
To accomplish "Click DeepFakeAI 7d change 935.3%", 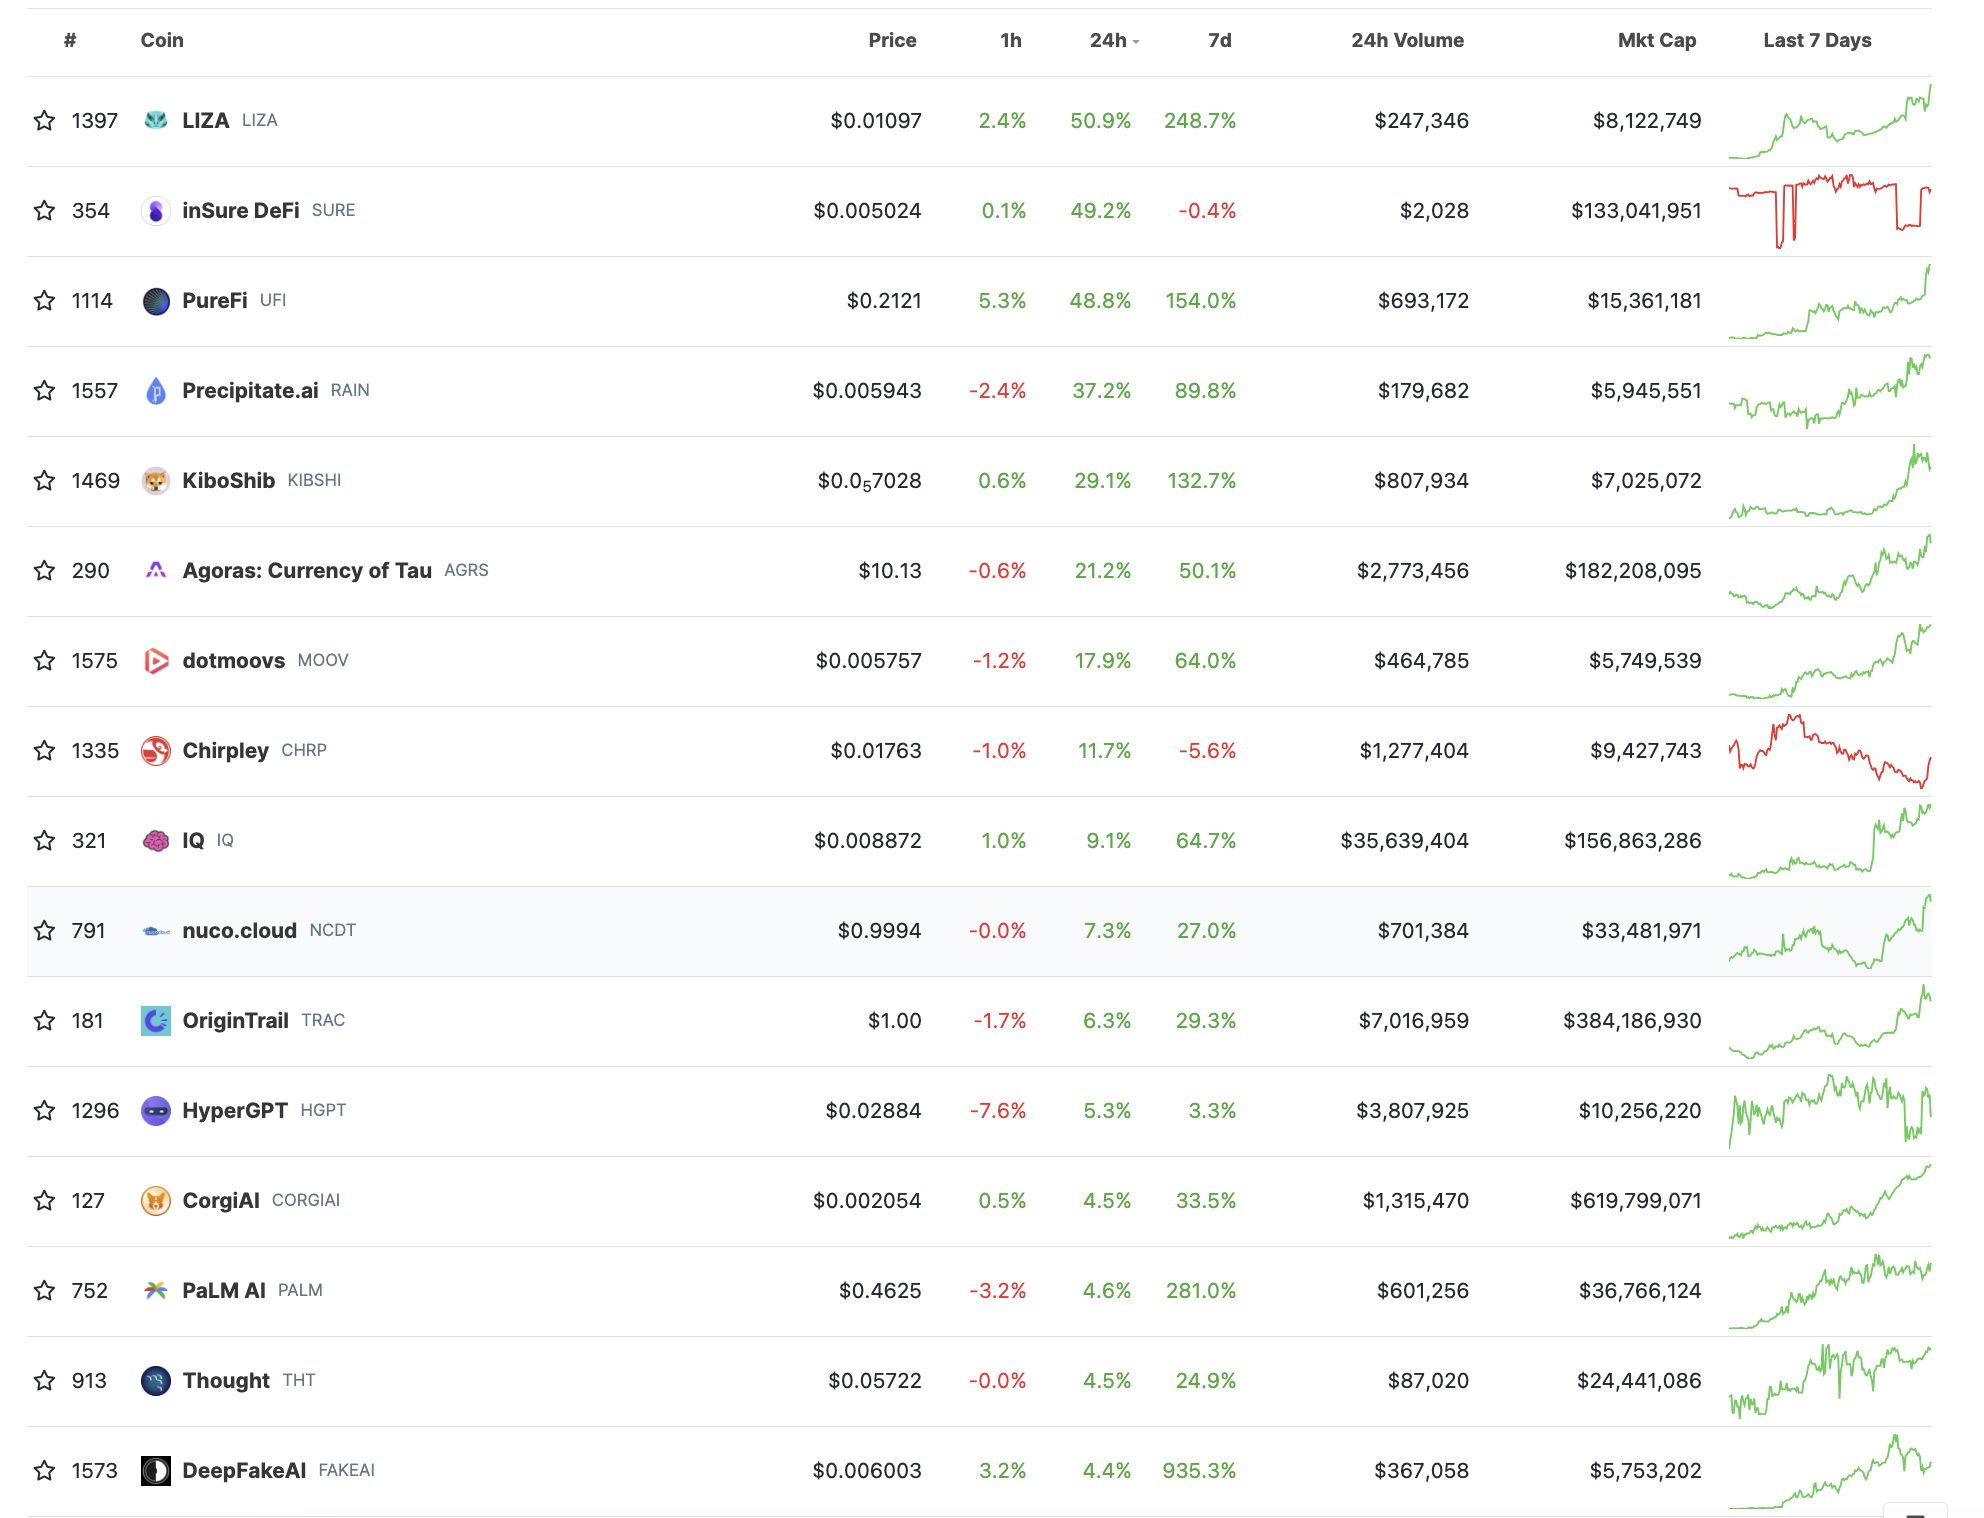I will tap(1199, 1471).
